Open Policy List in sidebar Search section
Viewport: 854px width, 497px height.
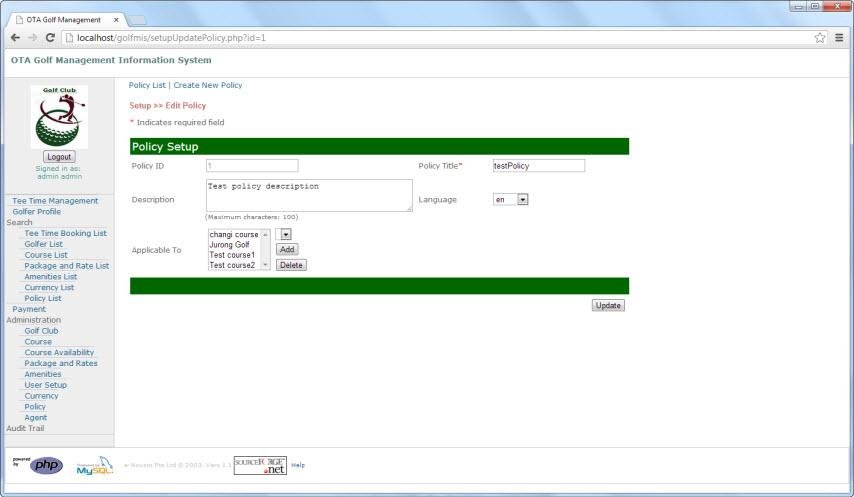pyautogui.click(x=43, y=298)
